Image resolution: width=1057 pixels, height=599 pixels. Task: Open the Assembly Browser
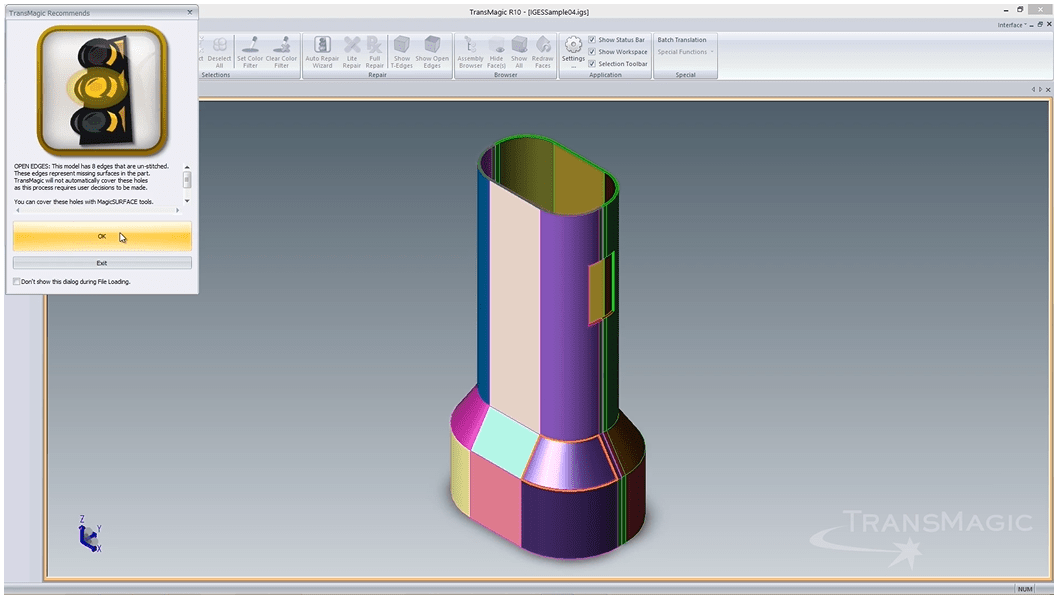point(470,51)
